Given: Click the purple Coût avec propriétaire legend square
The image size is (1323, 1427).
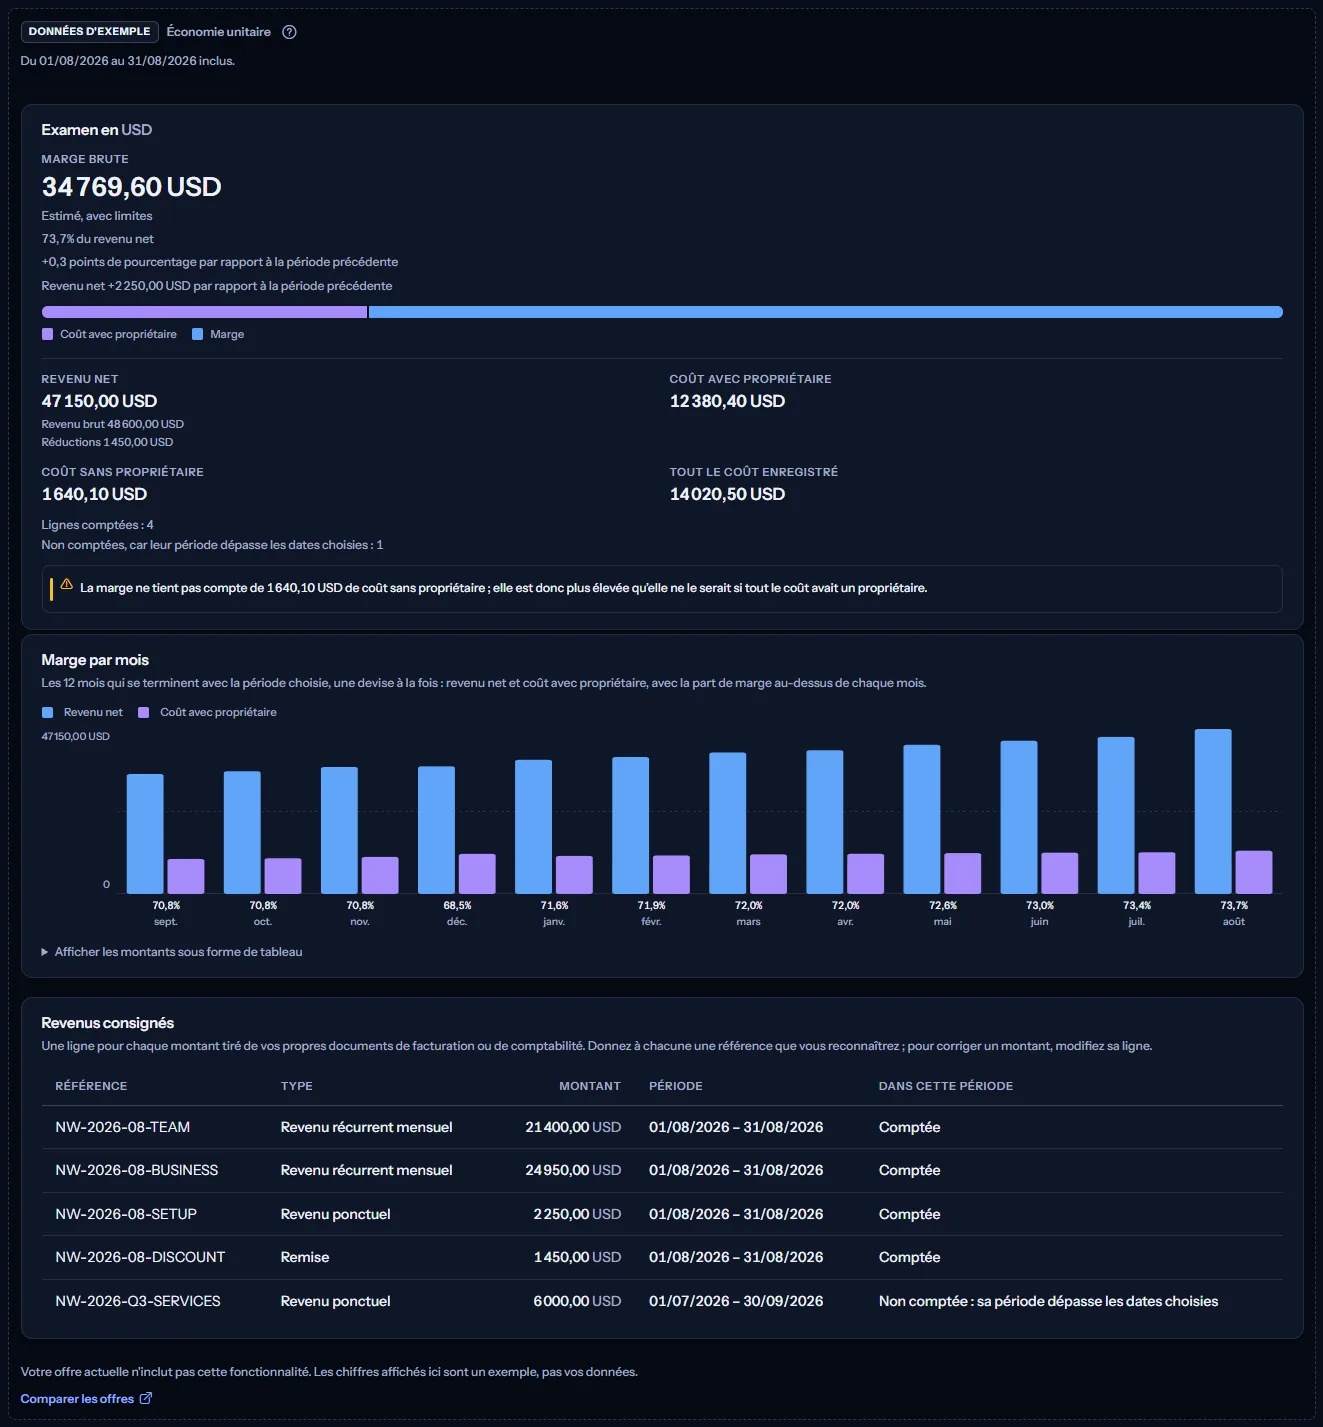Looking at the screenshot, I should [47, 334].
